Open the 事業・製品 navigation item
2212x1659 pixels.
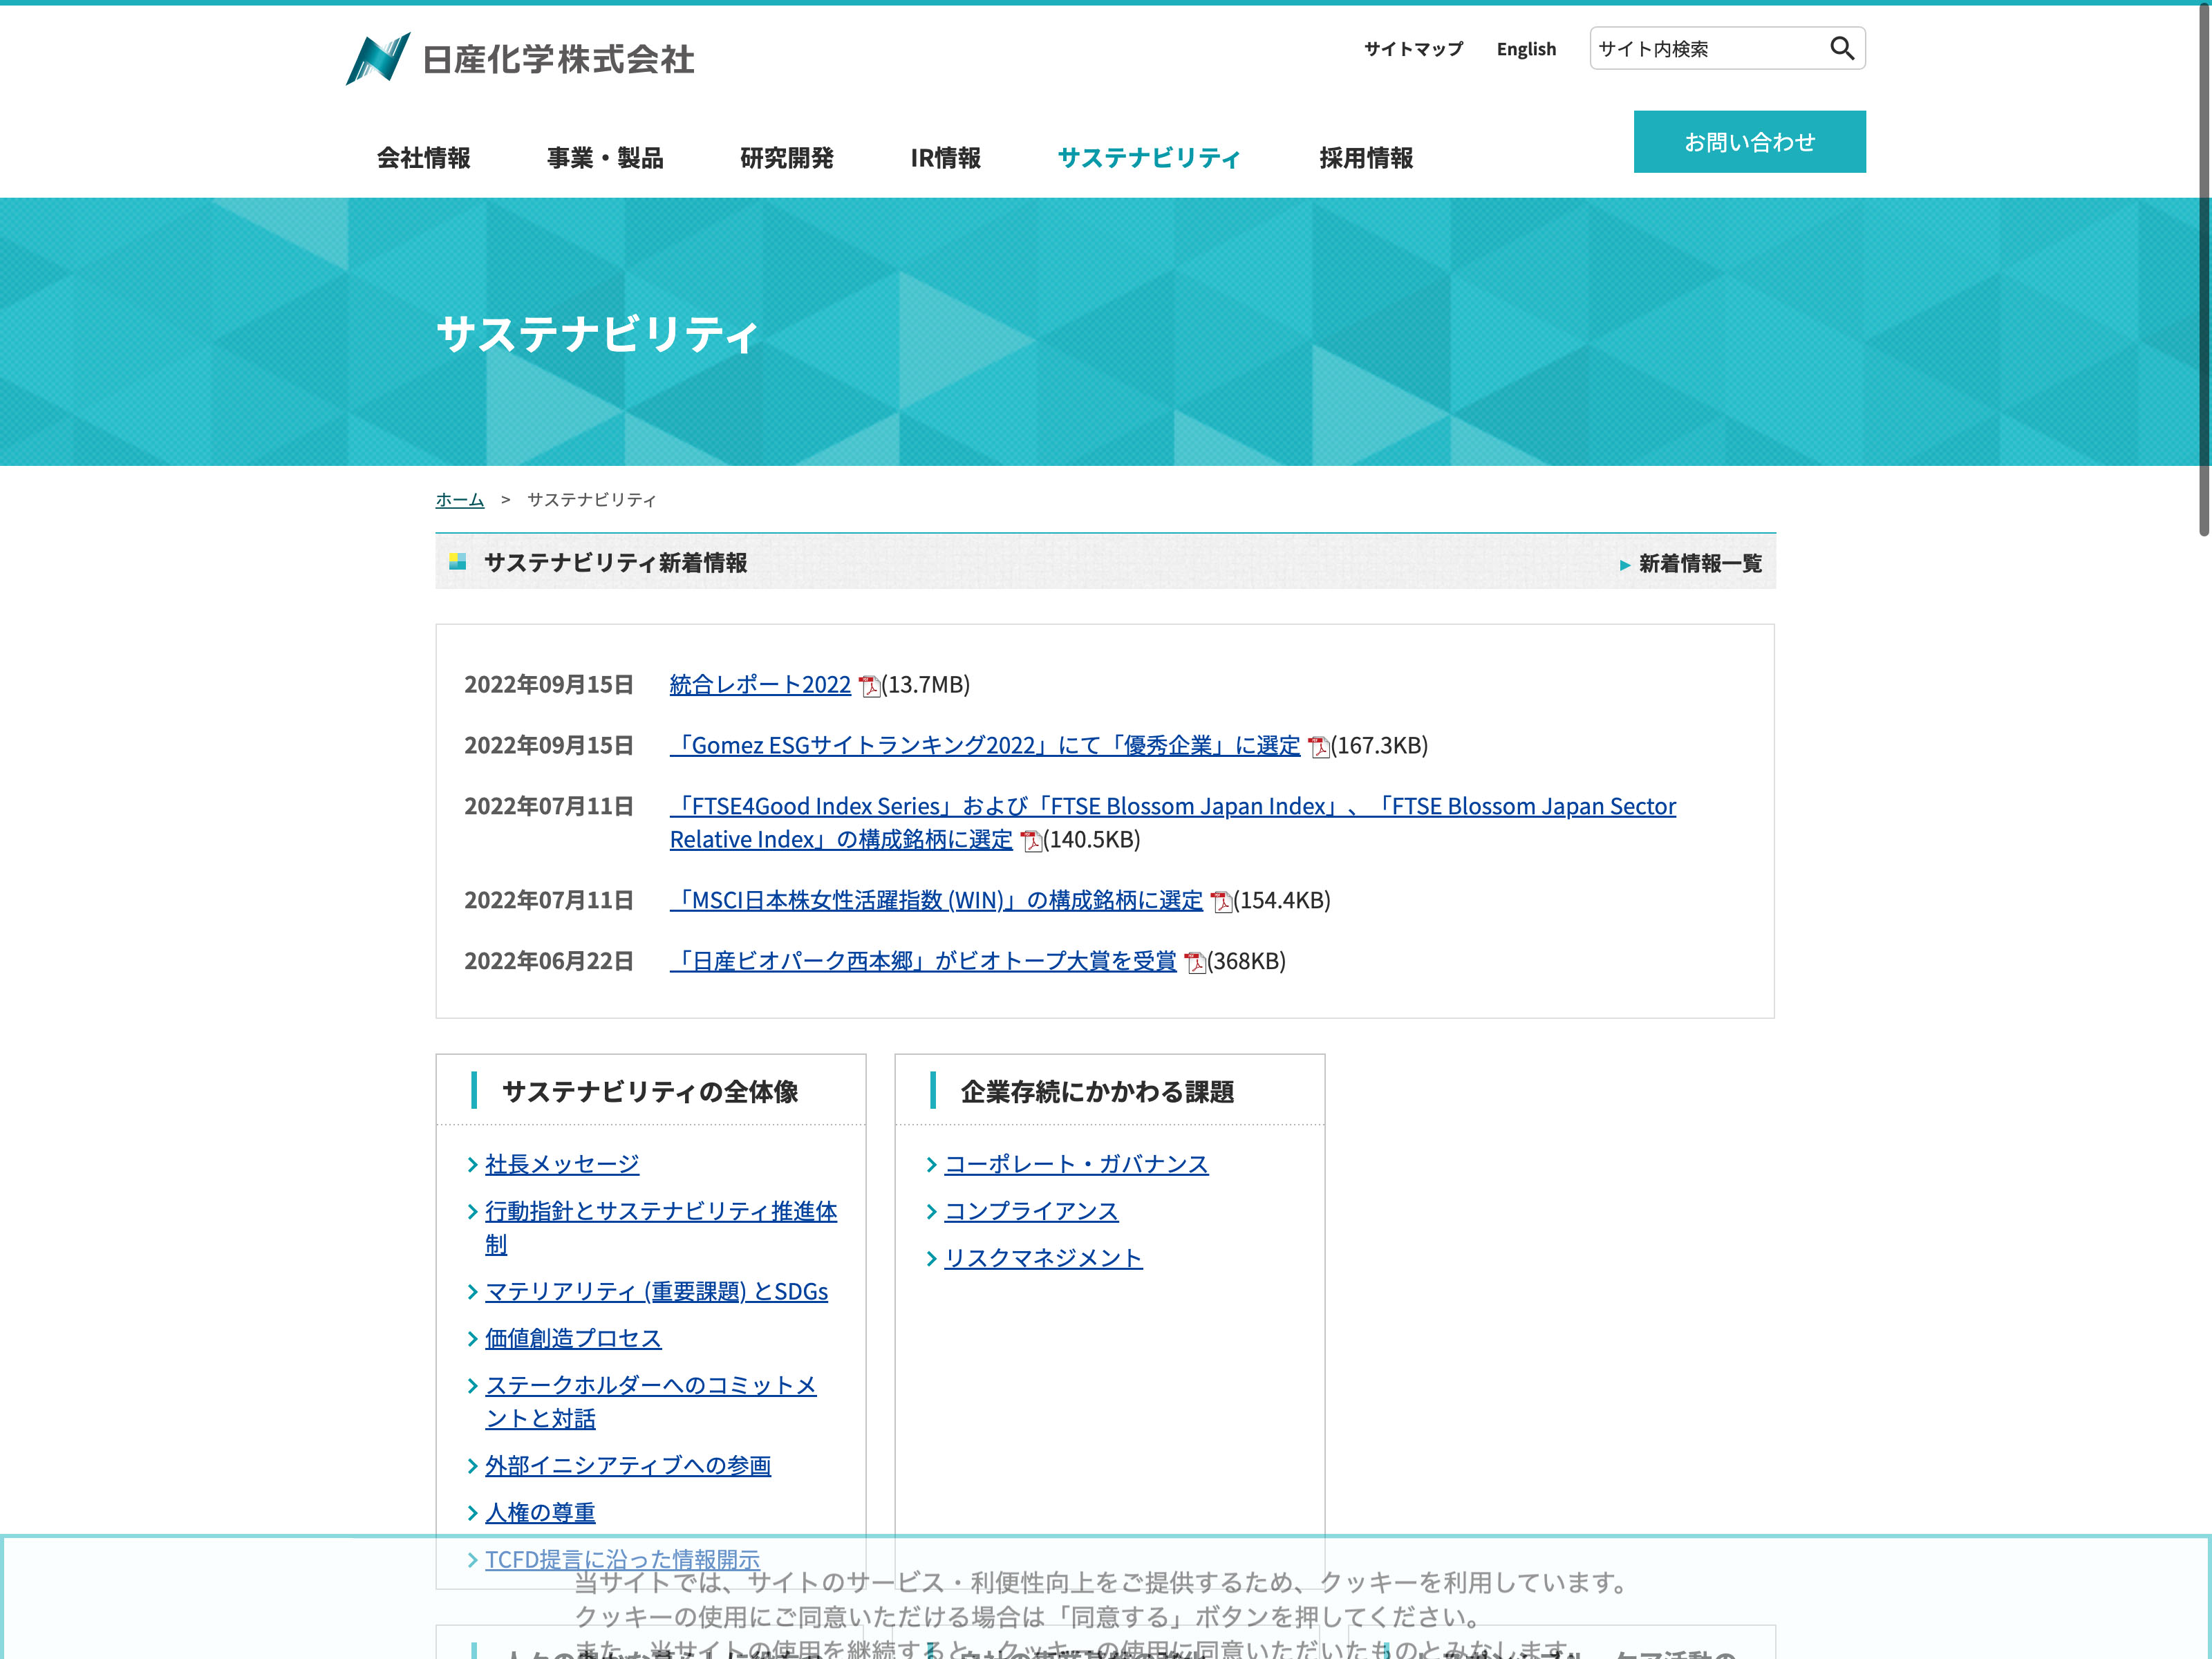(605, 158)
